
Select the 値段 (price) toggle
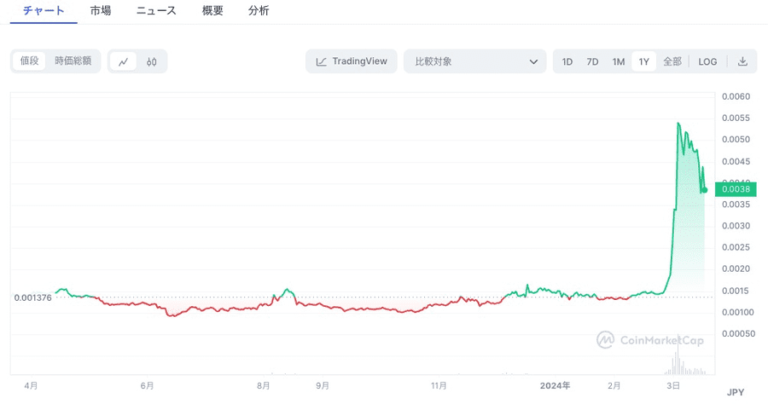pos(29,61)
